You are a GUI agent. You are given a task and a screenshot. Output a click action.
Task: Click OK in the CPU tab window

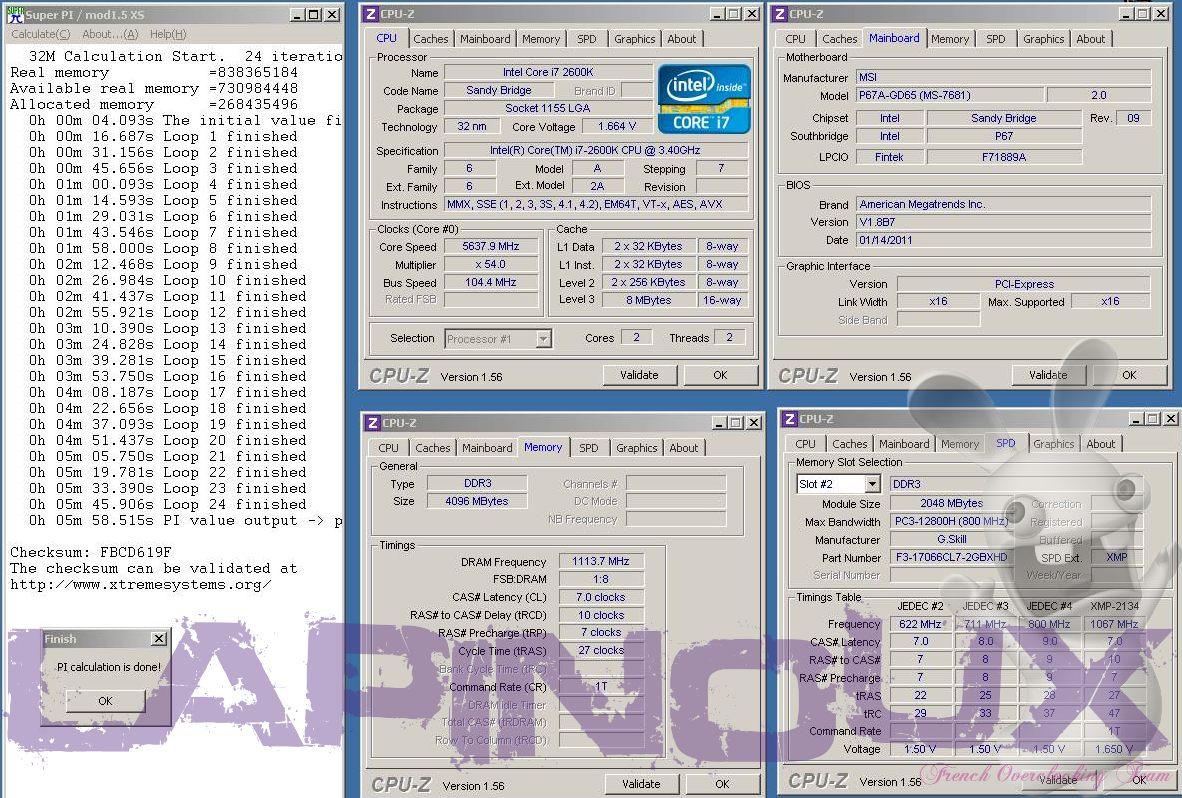(721, 375)
